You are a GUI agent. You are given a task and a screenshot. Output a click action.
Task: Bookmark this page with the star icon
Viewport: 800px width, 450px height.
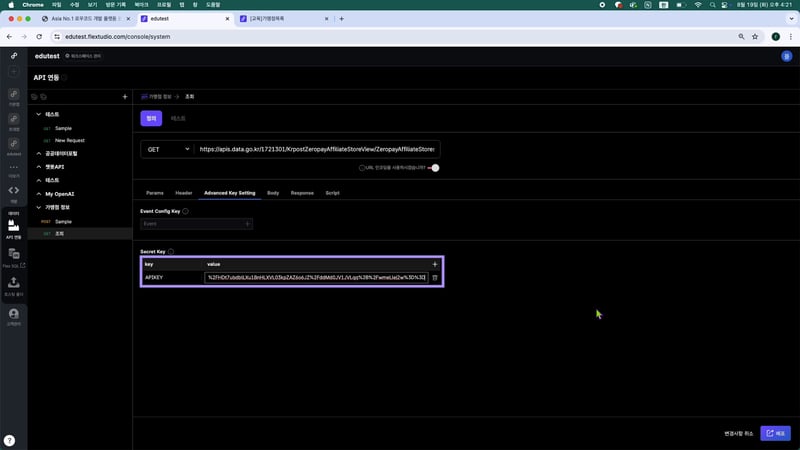755,36
